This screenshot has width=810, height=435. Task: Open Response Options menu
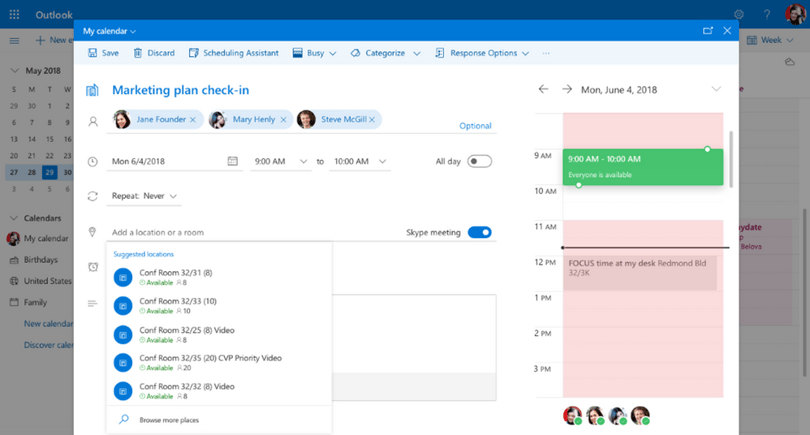pos(482,53)
